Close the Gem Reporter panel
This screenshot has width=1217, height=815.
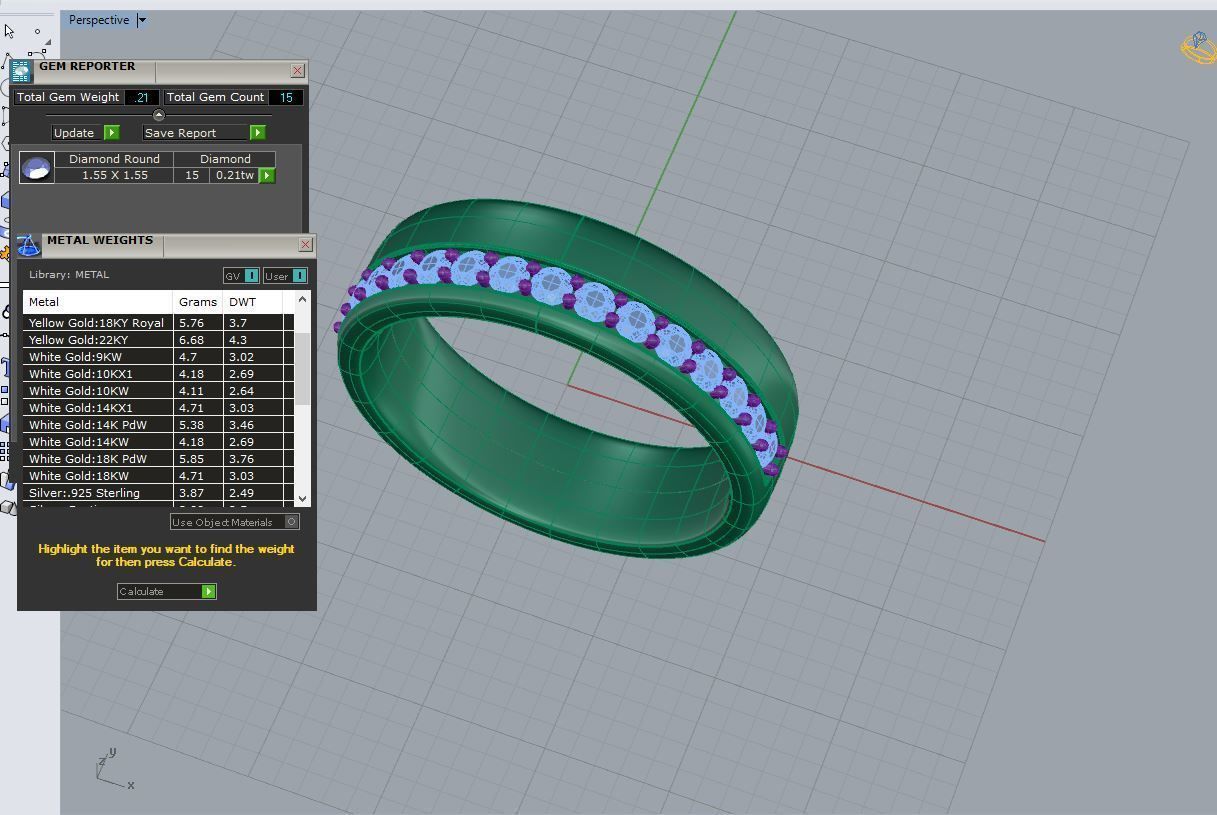point(297,71)
